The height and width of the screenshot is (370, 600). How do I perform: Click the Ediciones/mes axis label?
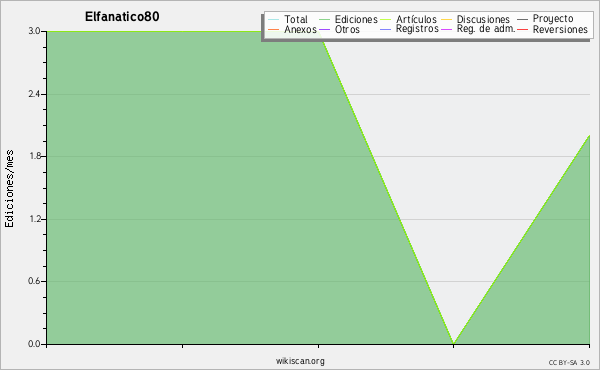[9, 189]
